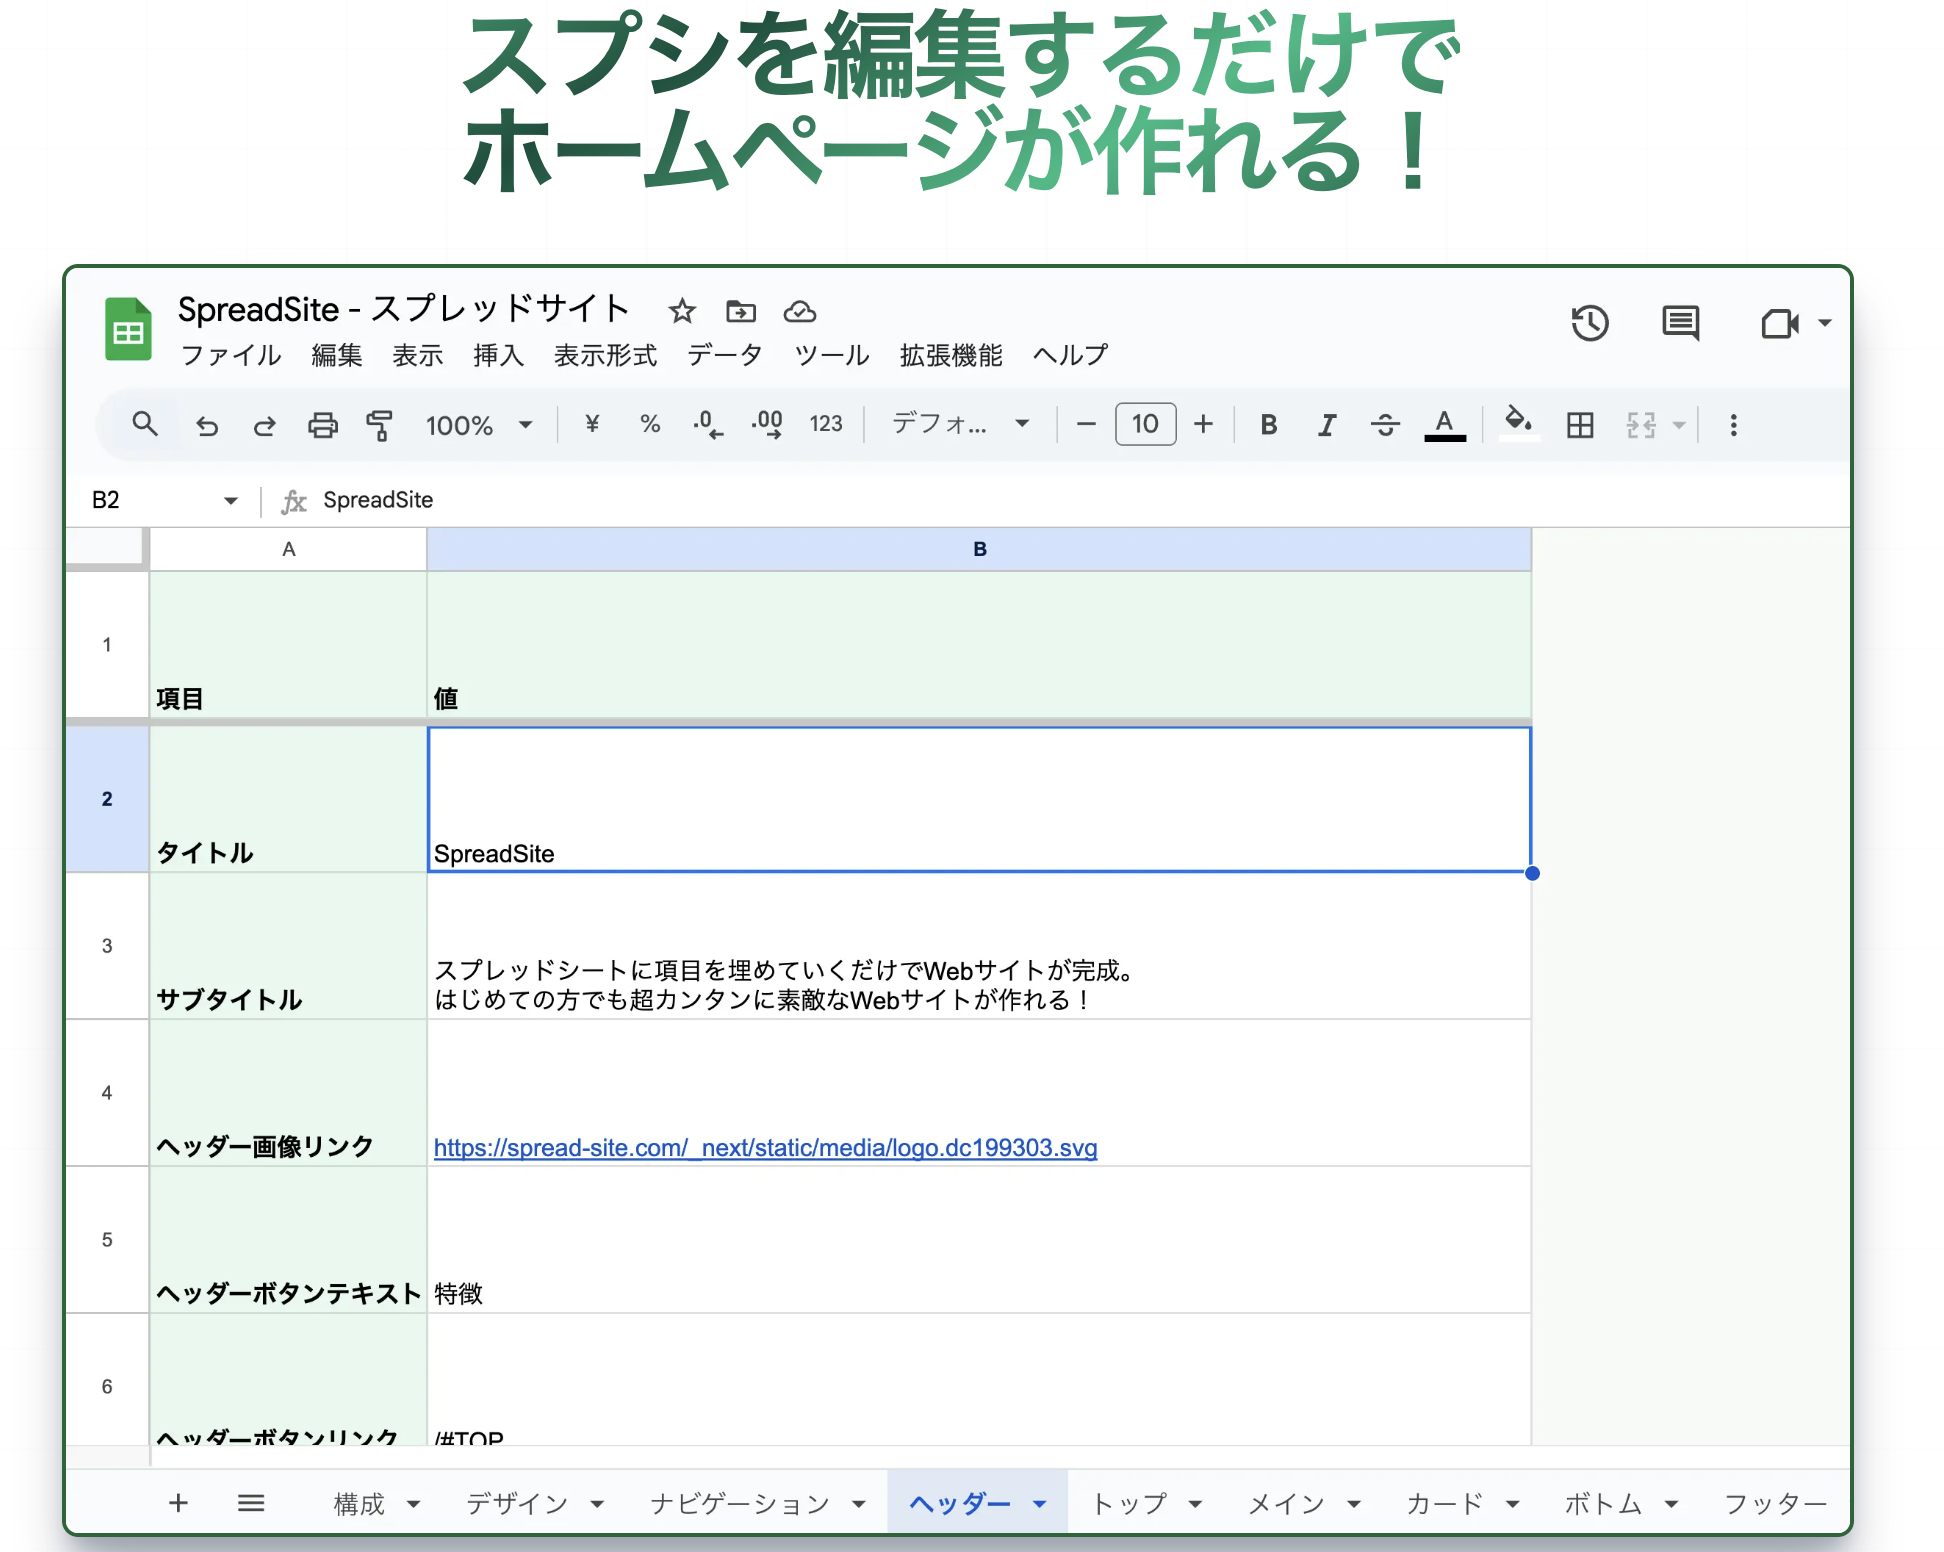Viewport: 1944px width, 1552px height.
Task: Format as yen currency
Action: 592,424
